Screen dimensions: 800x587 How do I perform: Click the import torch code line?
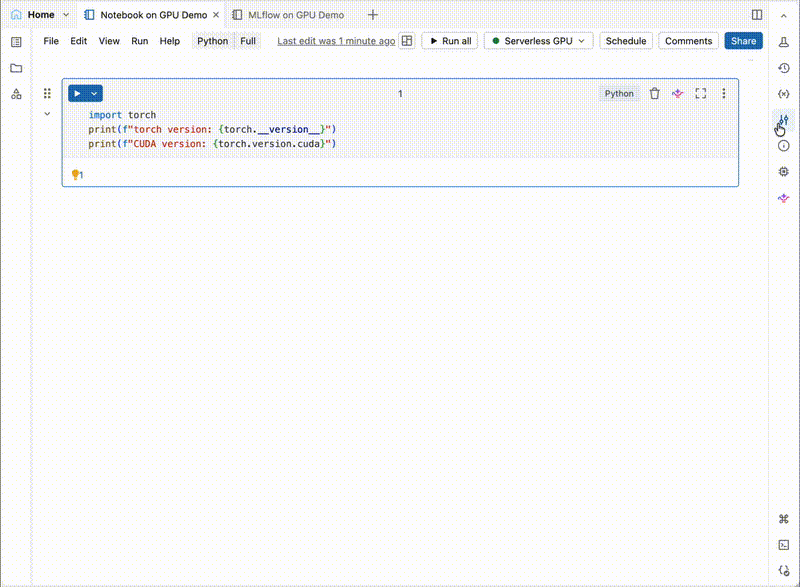click(x=122, y=115)
